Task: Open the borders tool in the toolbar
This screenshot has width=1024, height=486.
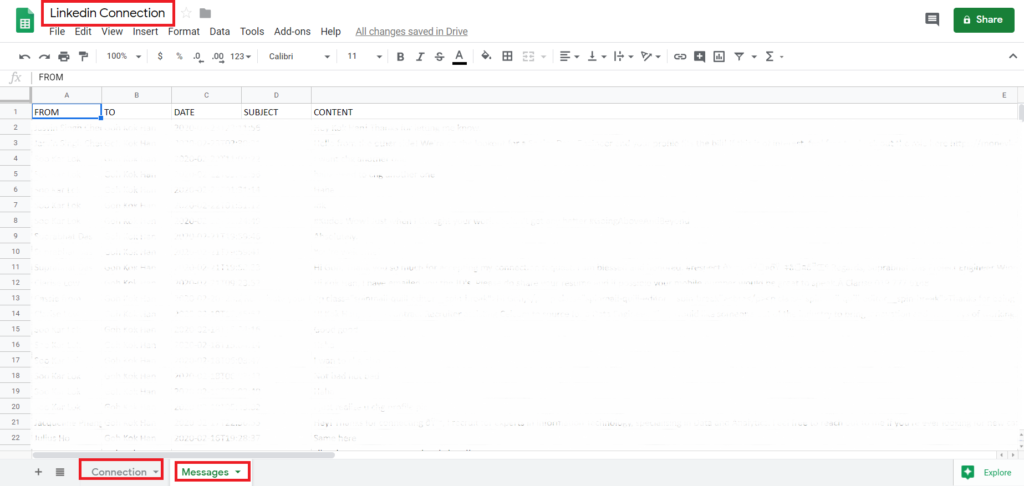Action: coord(507,56)
